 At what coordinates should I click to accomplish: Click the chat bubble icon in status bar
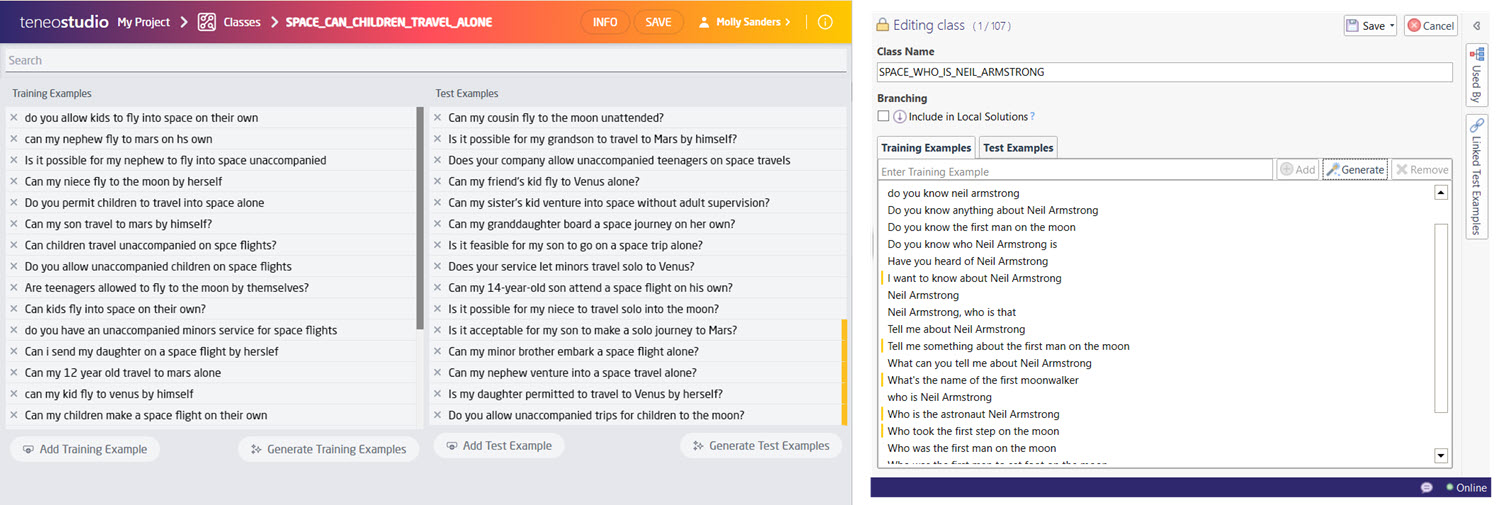point(1426,488)
